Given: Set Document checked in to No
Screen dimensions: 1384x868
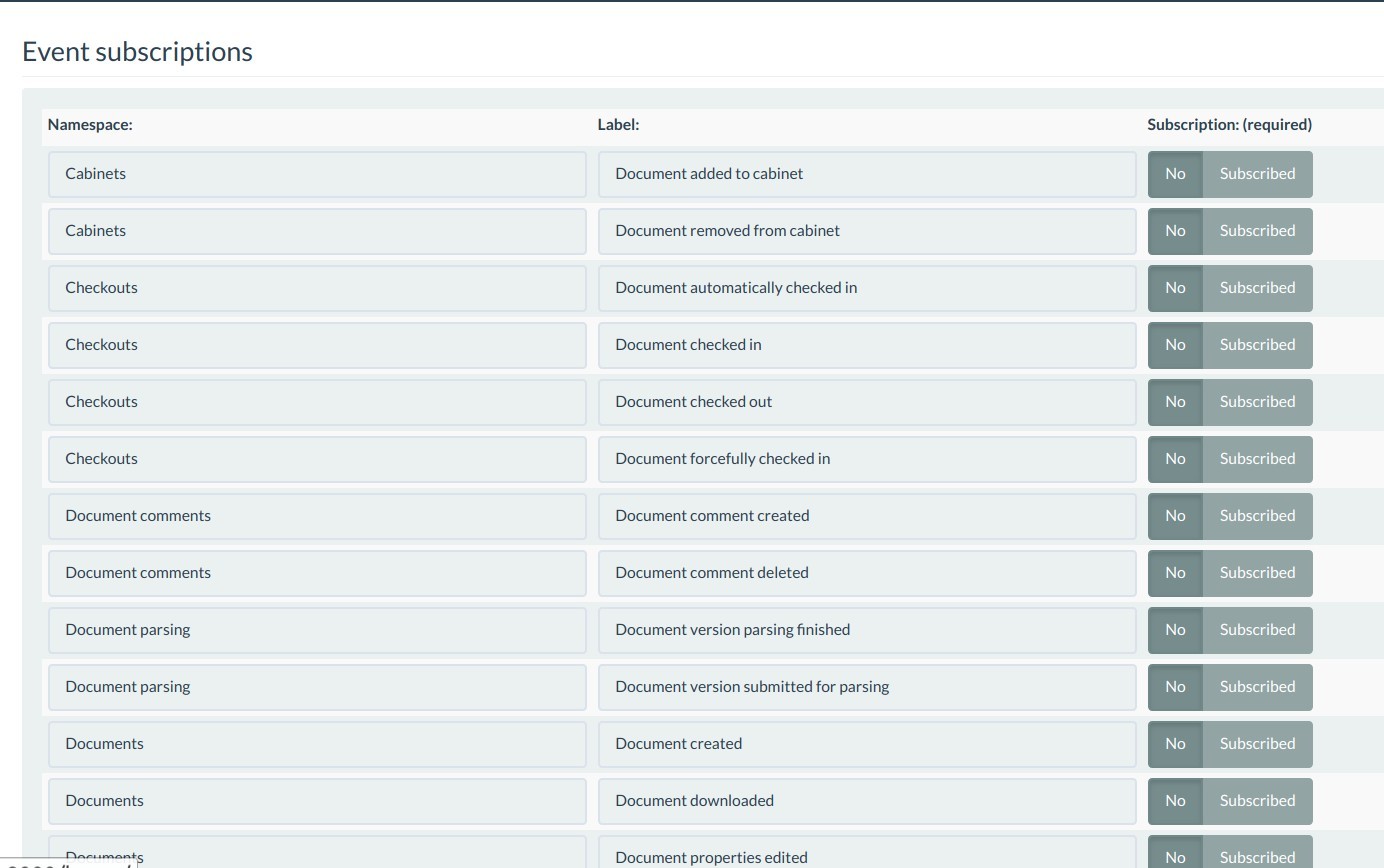Looking at the screenshot, I should [1175, 345].
